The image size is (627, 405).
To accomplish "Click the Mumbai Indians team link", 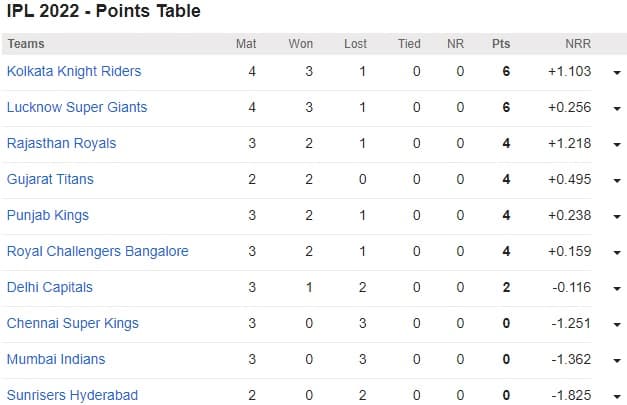I will tap(56, 360).
